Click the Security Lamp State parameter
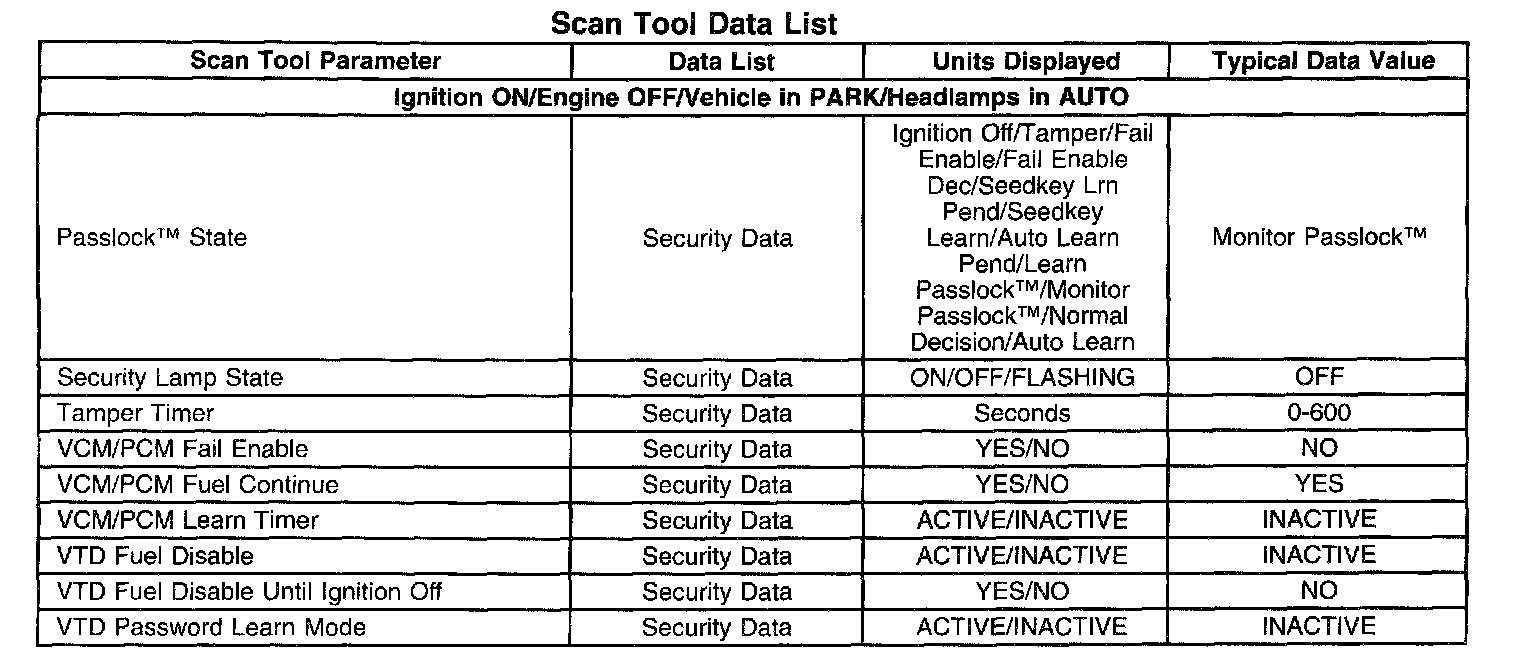Viewport: 1520px width, 666px height. coord(170,378)
